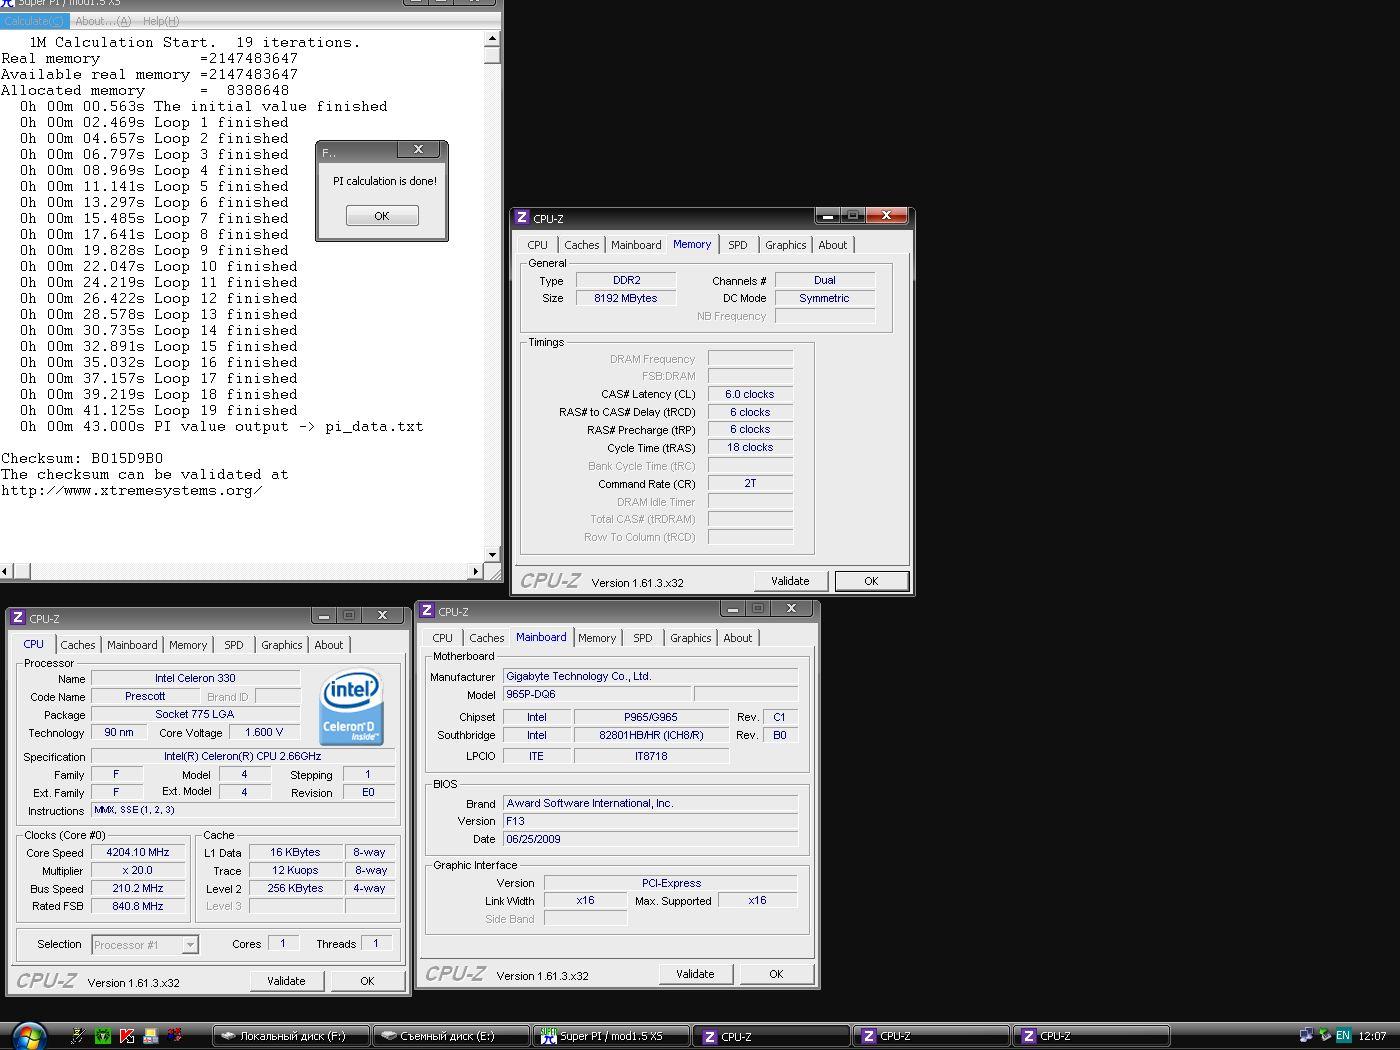Click the Z icon in CPU-Z Memory window title
This screenshot has width=1400, height=1050.
point(521,218)
